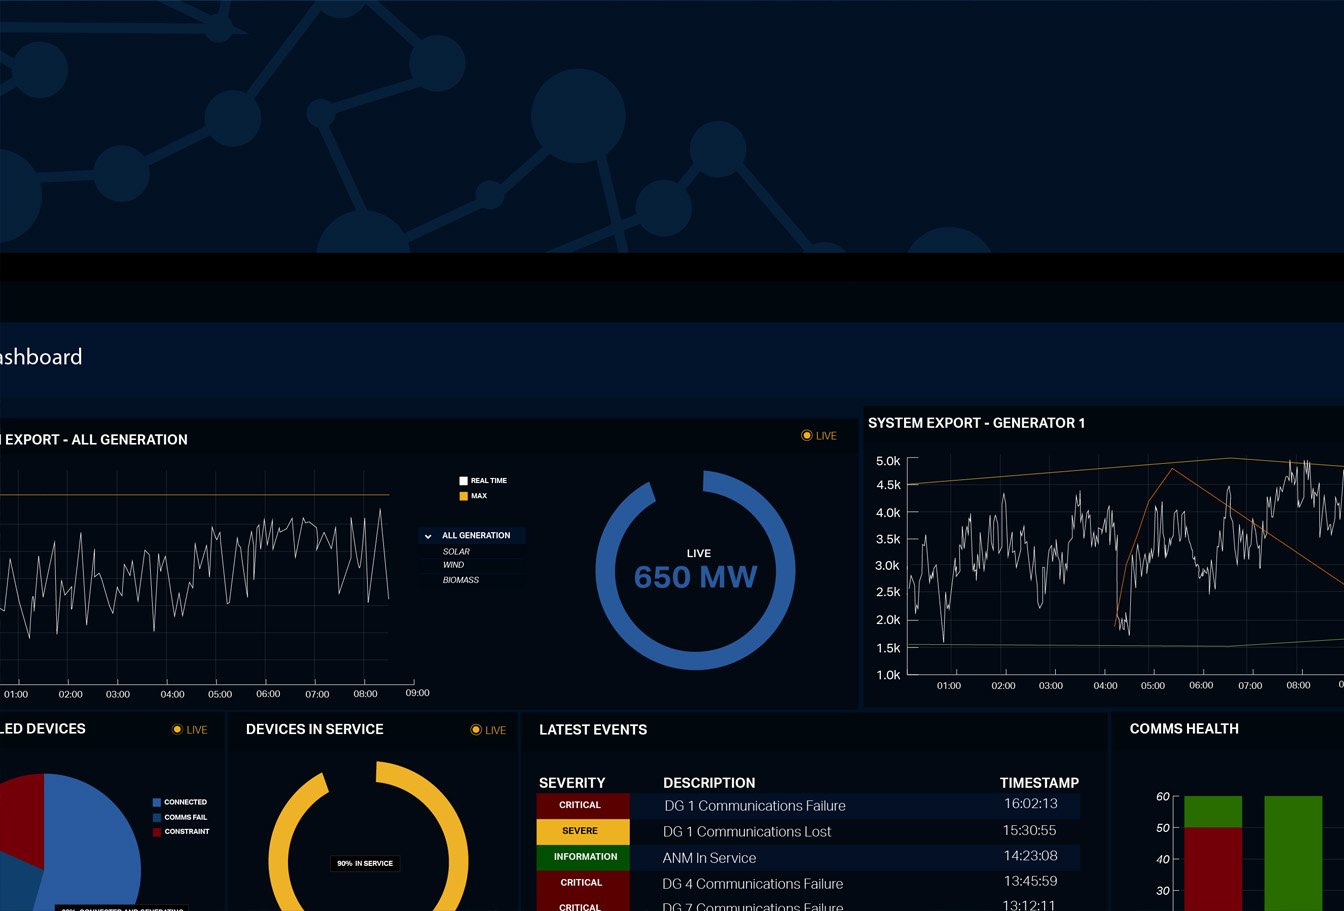Toggle the REAL TIME series legend box
1344x911 pixels.
tap(464, 481)
